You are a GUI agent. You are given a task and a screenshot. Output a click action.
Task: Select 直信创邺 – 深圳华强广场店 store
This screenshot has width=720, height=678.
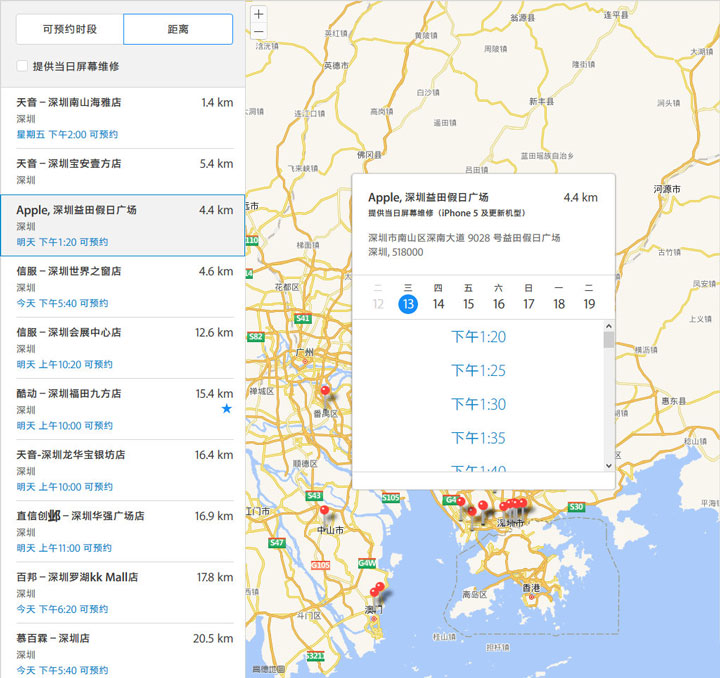click(124, 531)
